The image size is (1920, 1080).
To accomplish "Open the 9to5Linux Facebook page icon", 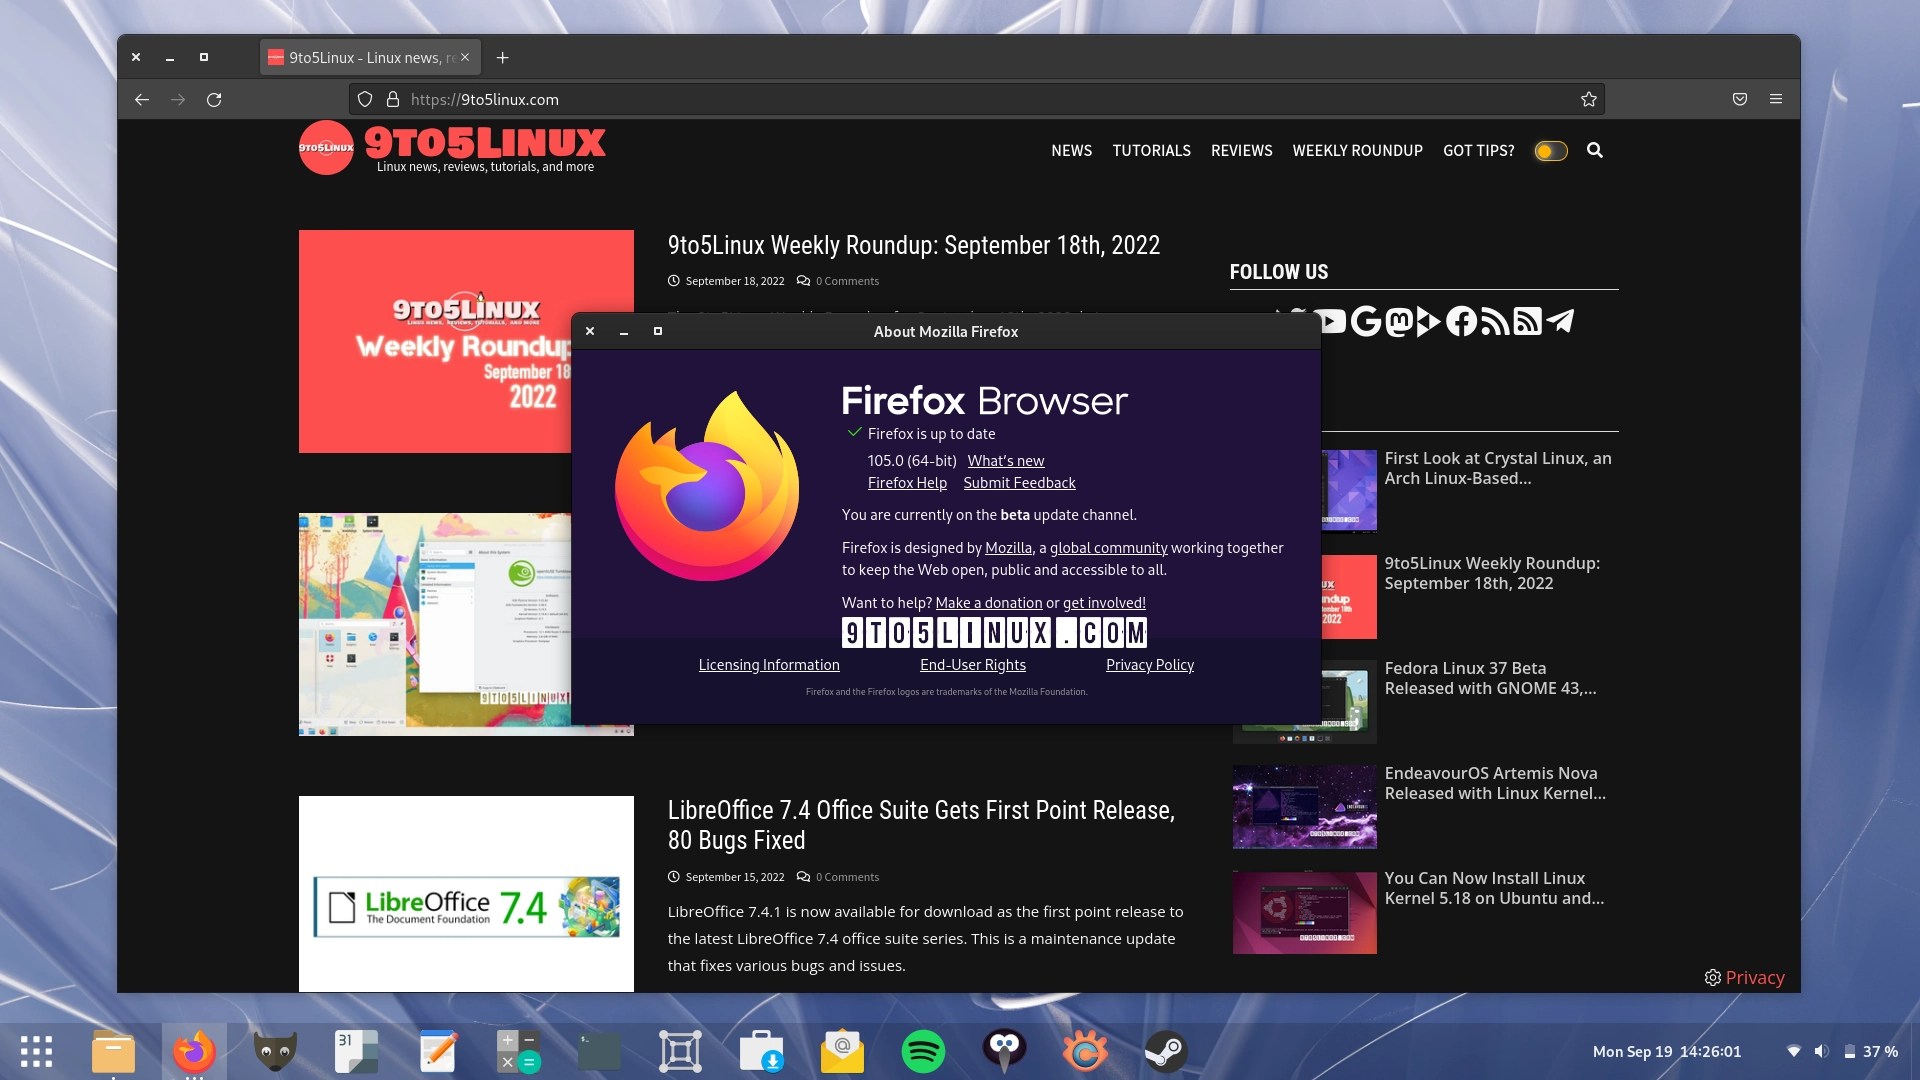I will tap(1461, 321).
